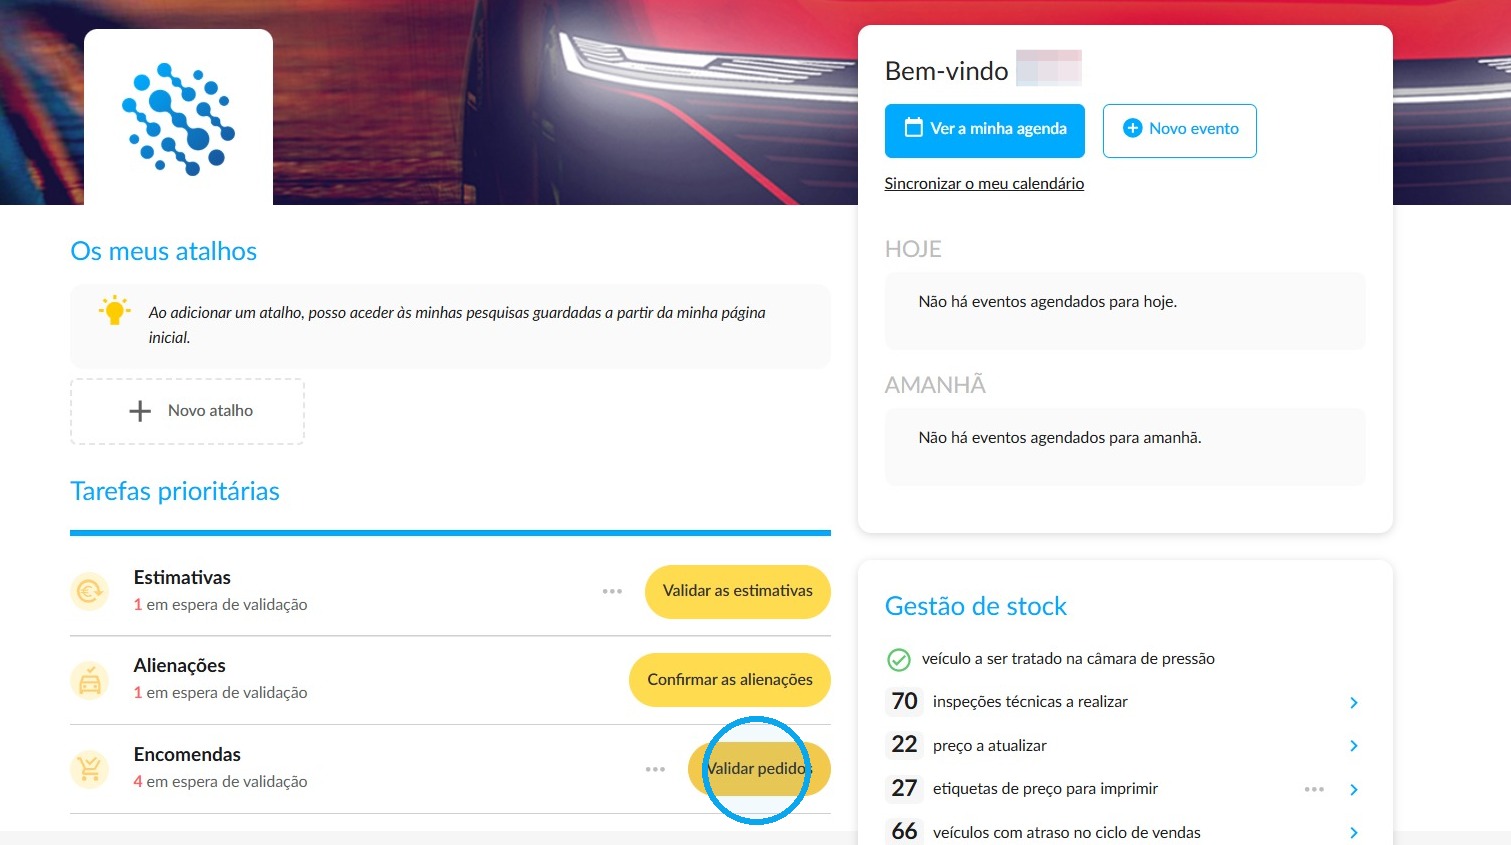The image size is (1511, 845).
Task: Expand inspeções técnicas a realizar chevron
Action: (x=1353, y=703)
